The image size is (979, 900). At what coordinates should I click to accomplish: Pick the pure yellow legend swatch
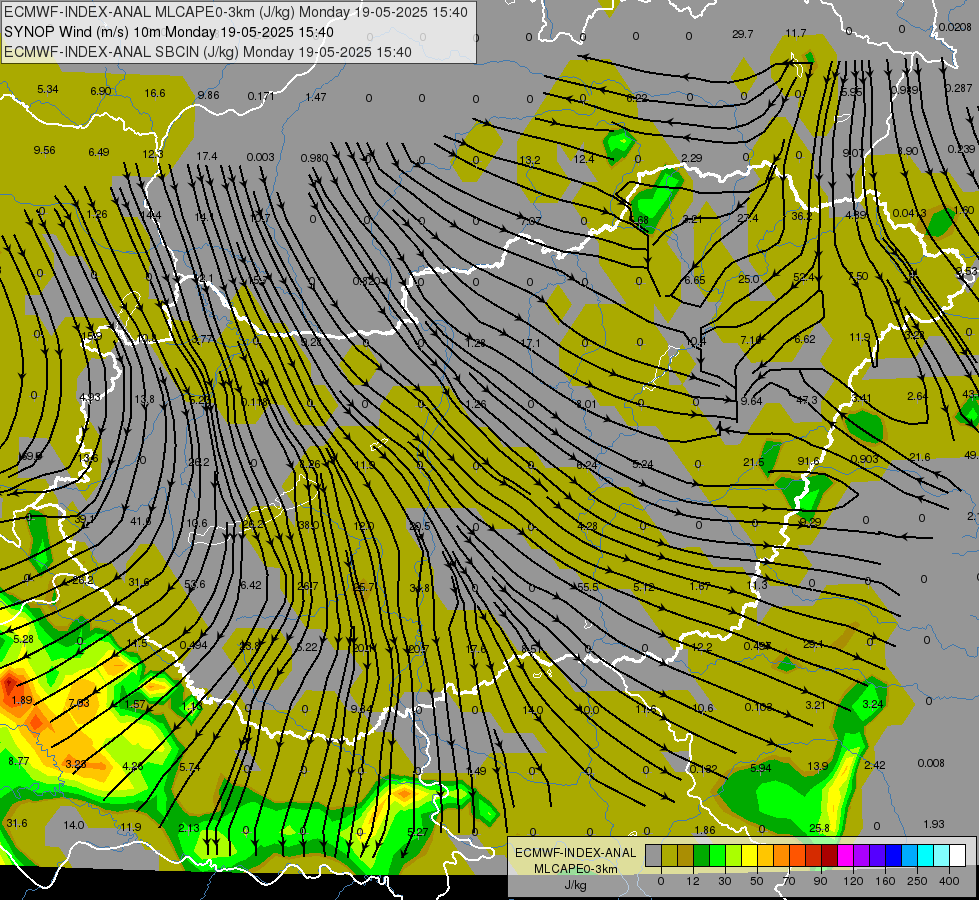[750, 856]
